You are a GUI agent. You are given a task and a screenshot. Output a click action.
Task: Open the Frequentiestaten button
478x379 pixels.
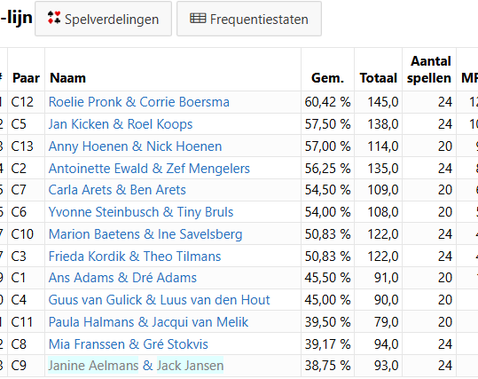tap(249, 19)
